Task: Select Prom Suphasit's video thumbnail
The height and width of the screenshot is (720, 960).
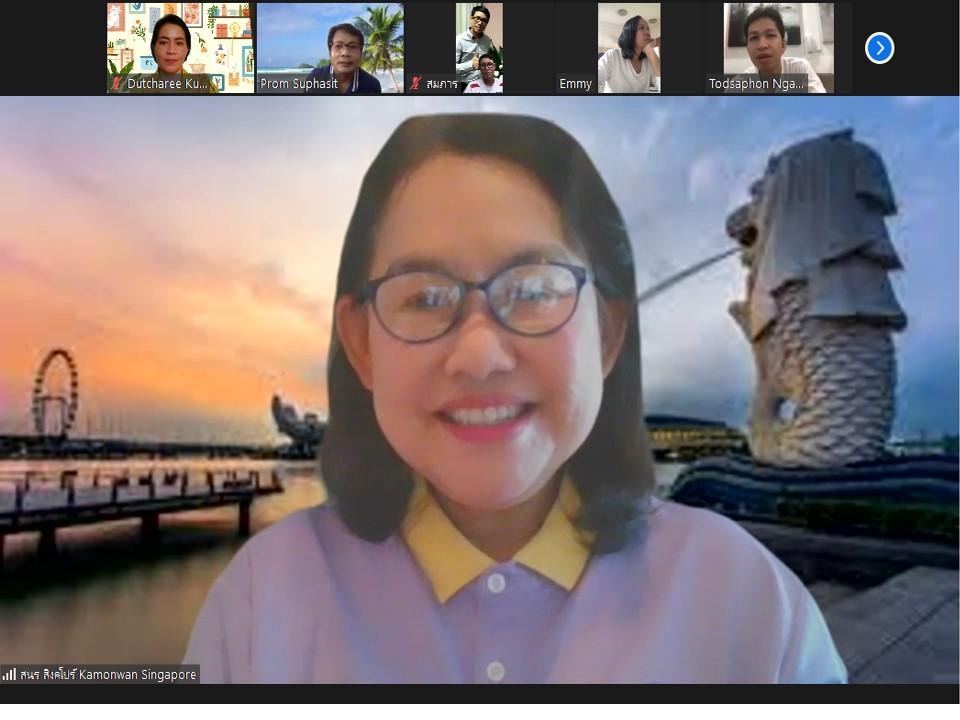Action: (330, 40)
